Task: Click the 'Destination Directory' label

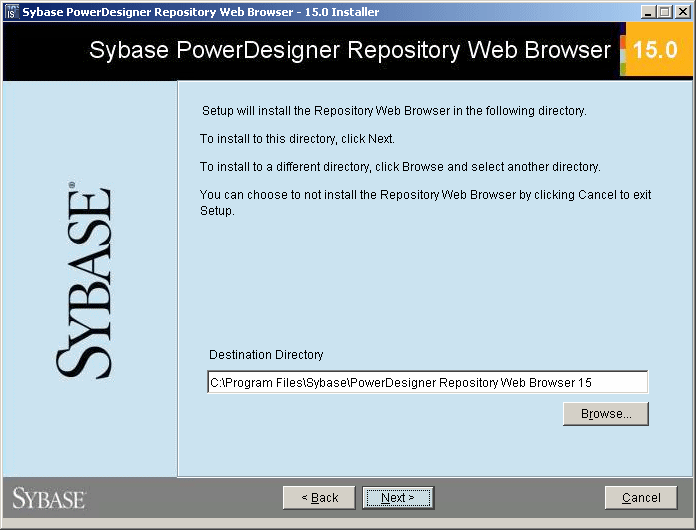Action: 266,355
